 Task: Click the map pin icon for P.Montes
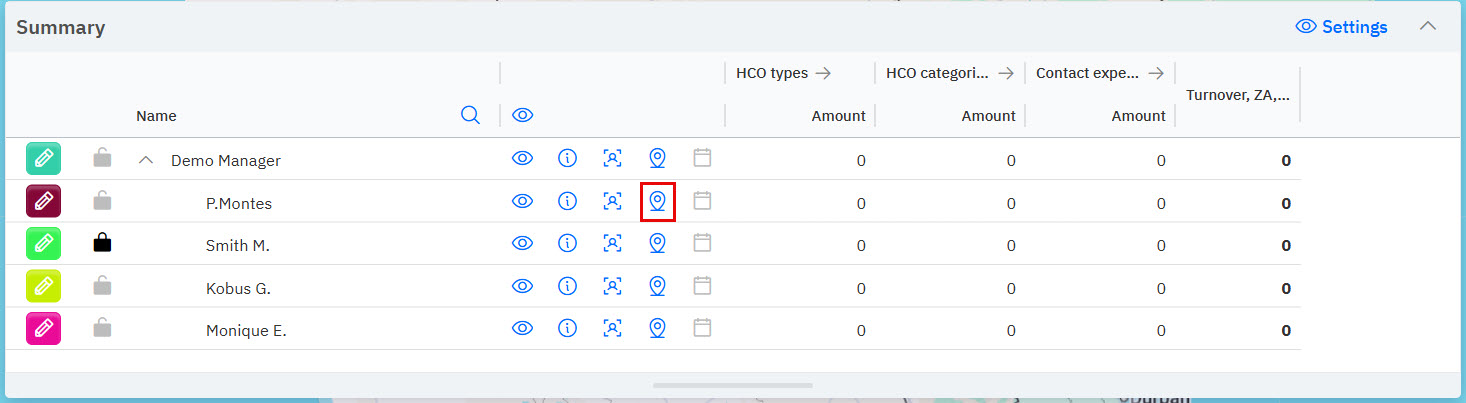[x=657, y=202]
